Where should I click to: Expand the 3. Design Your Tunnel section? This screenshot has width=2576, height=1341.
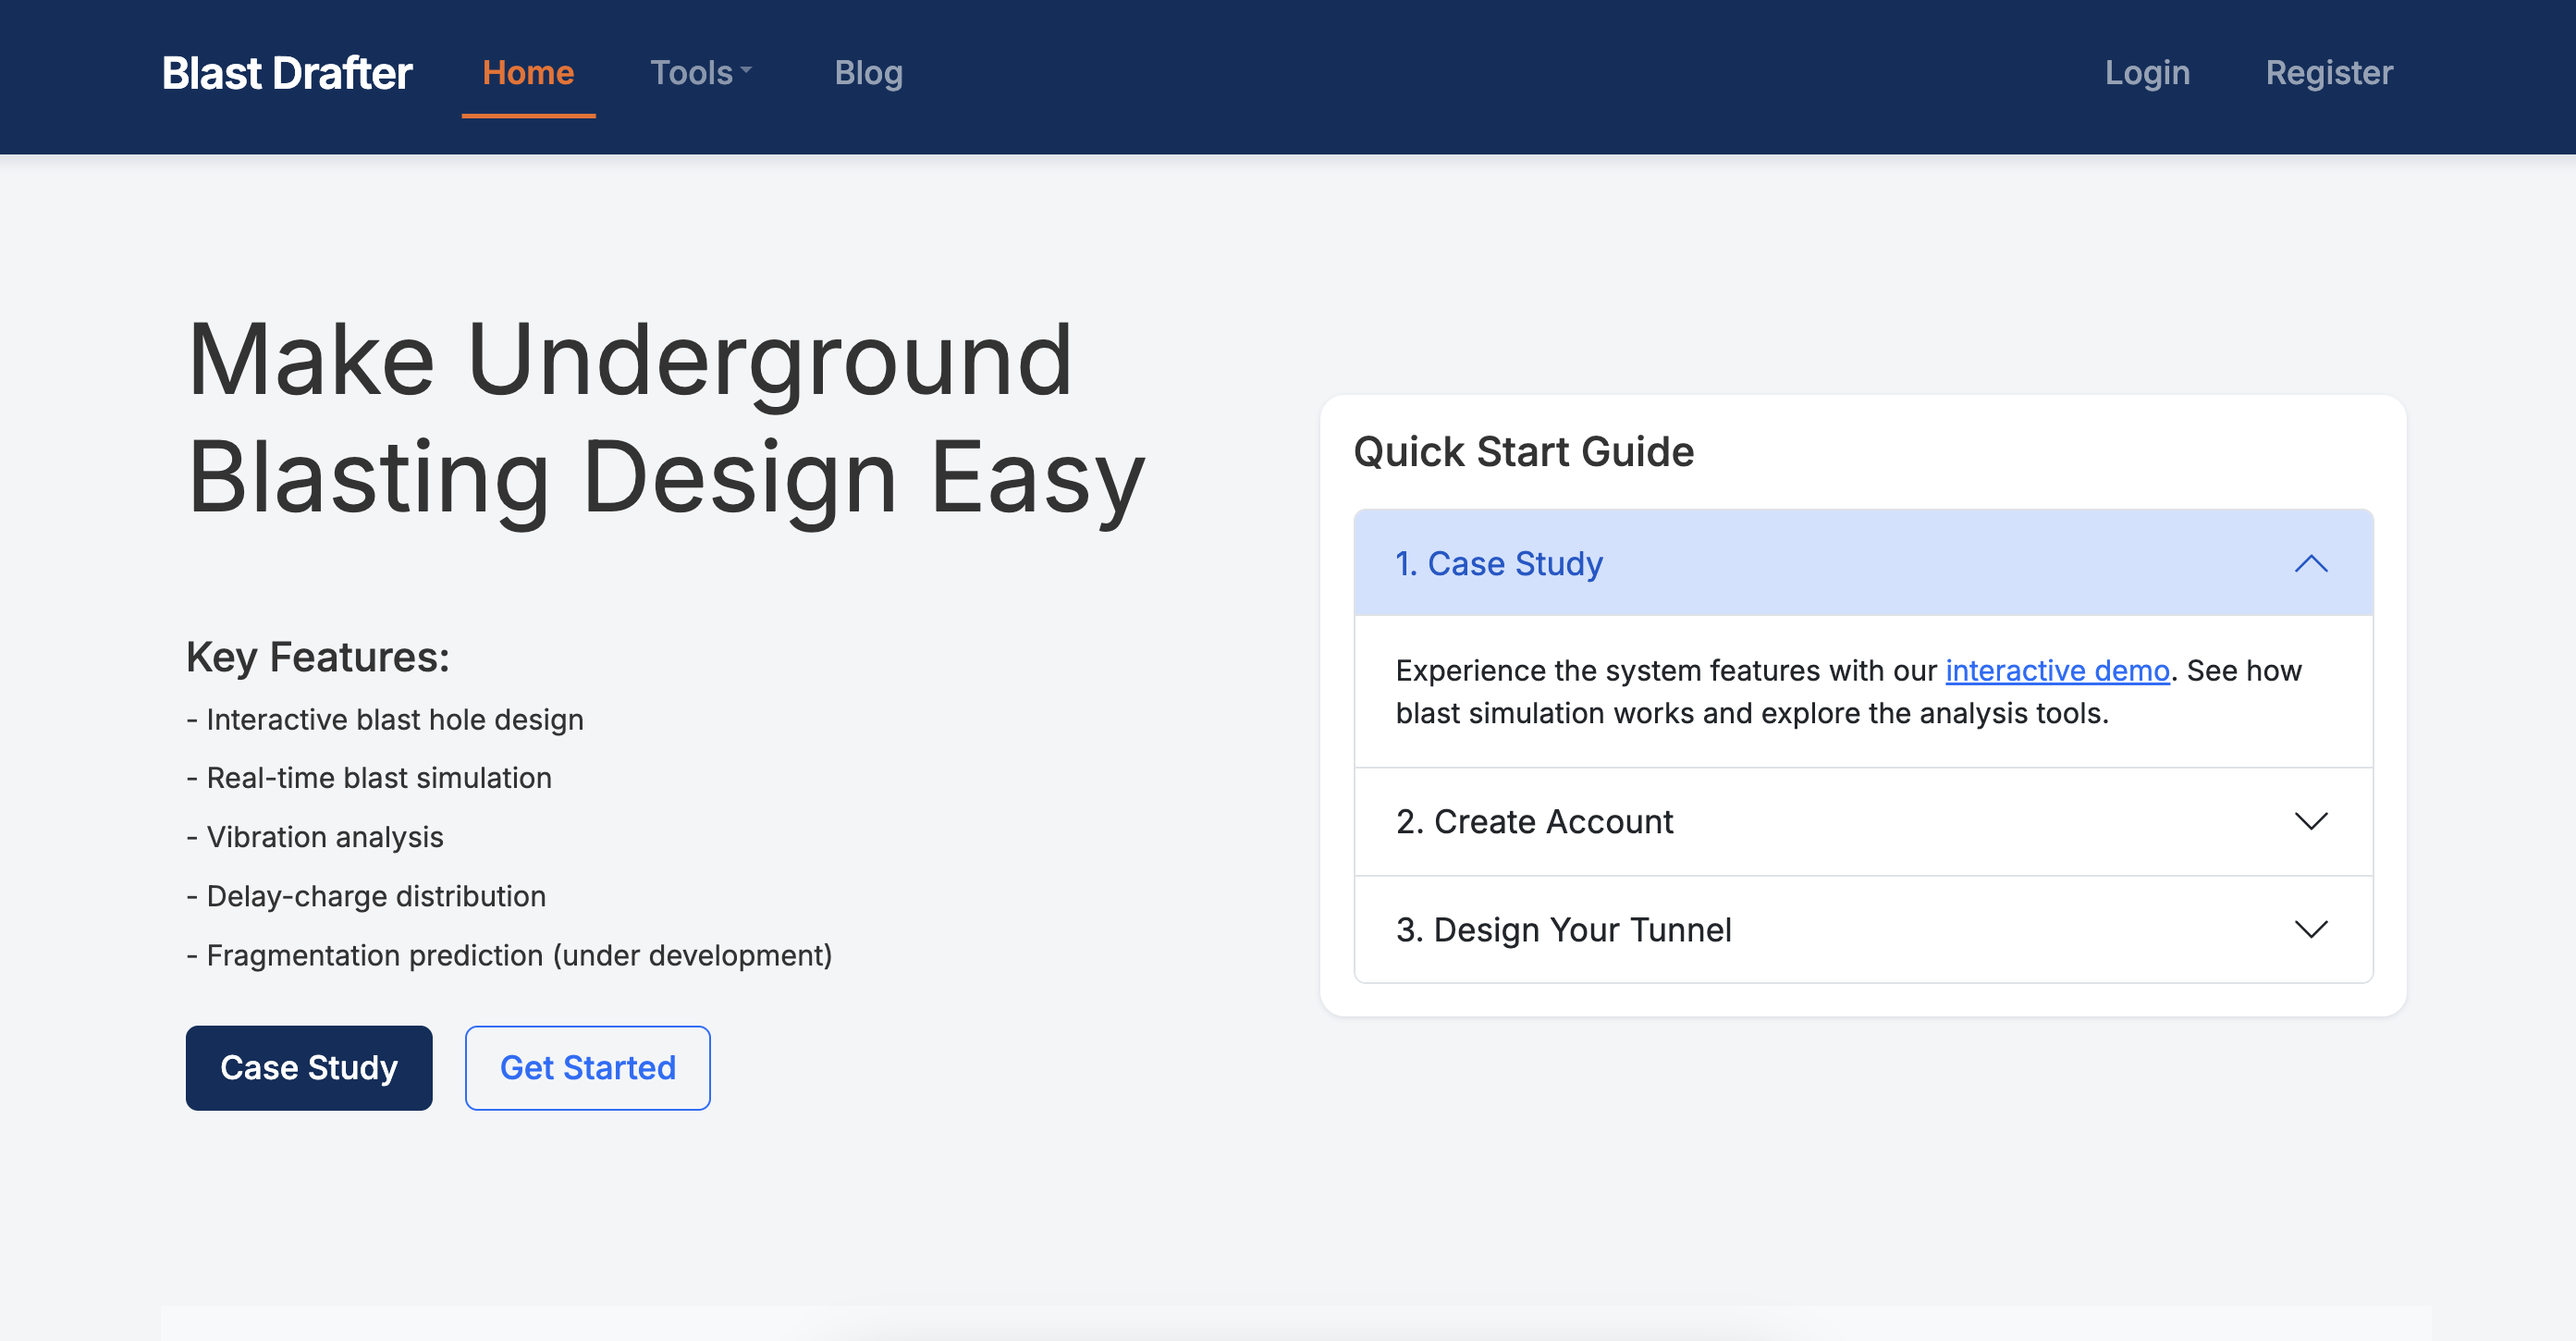point(1863,929)
